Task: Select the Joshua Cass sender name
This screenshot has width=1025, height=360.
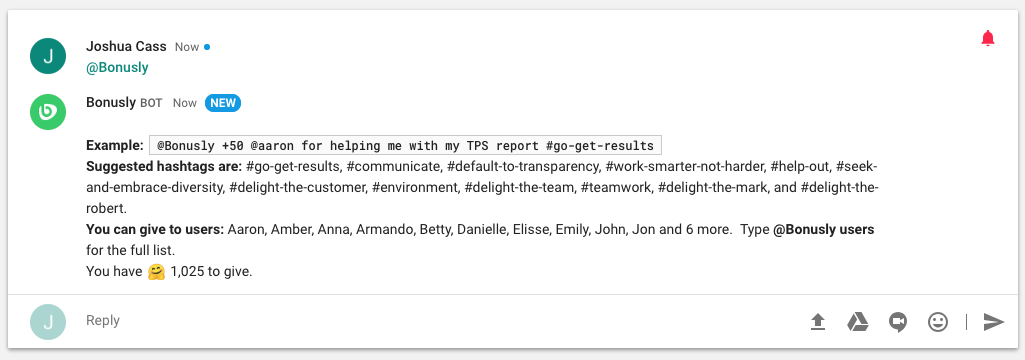Action: coord(126,46)
